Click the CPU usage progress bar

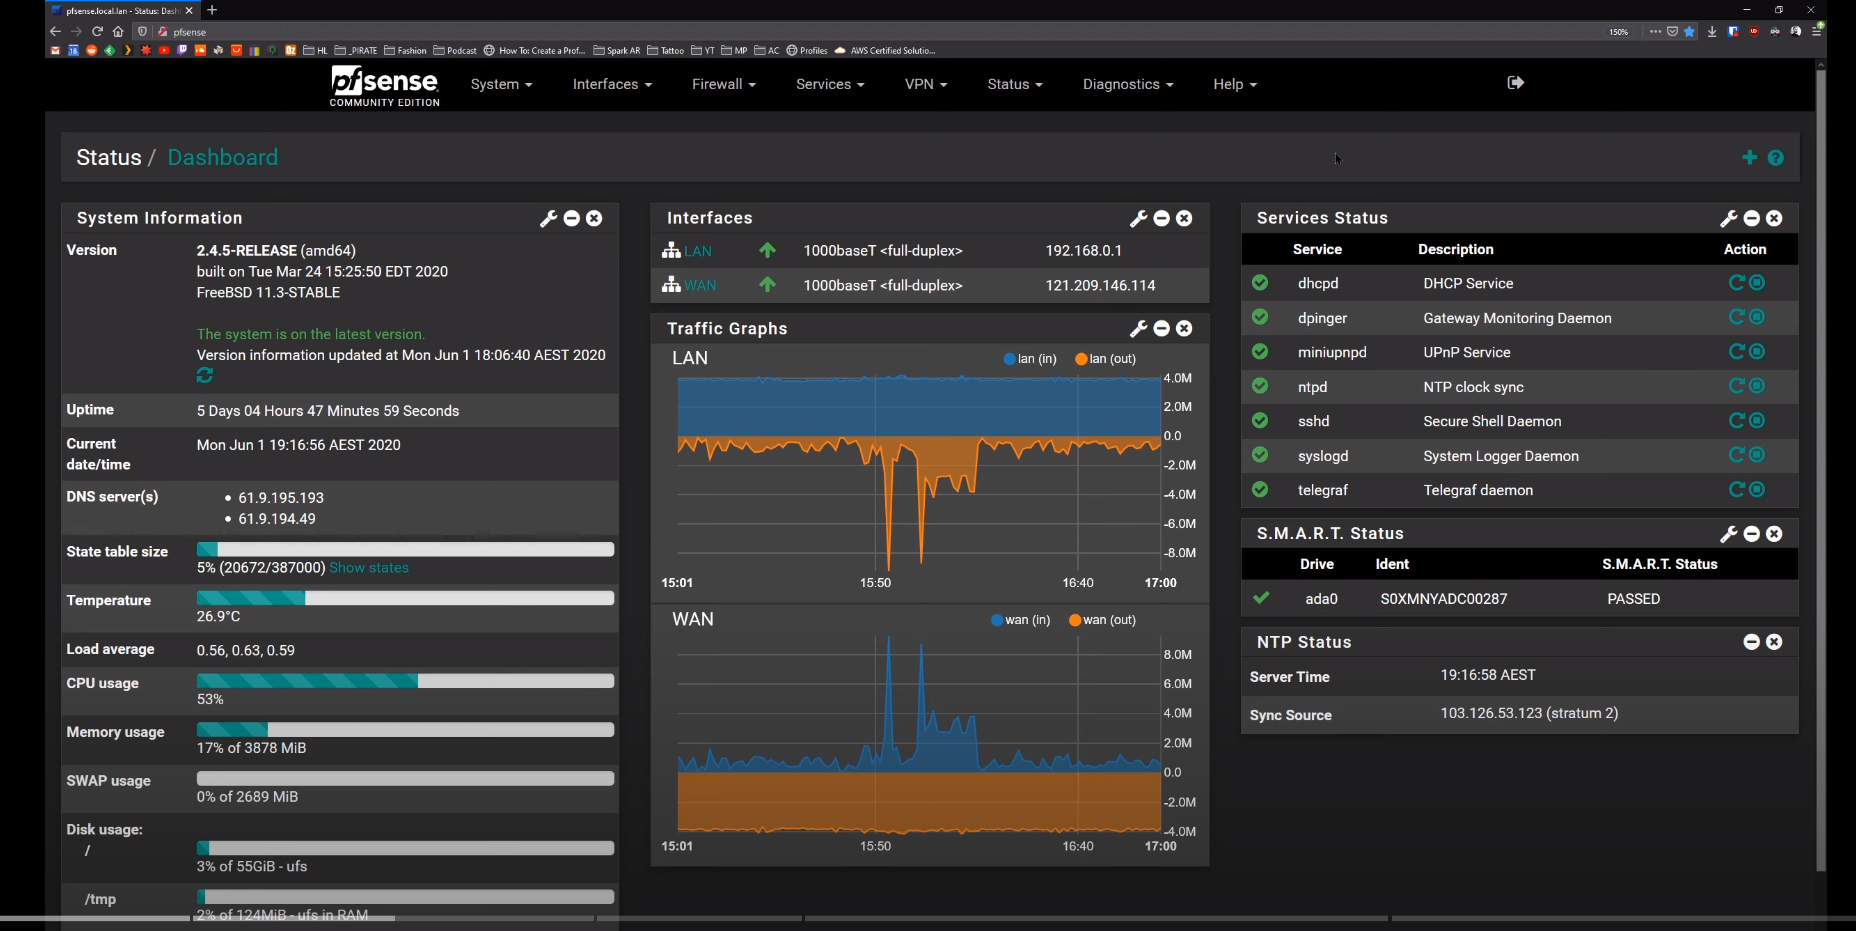(405, 681)
